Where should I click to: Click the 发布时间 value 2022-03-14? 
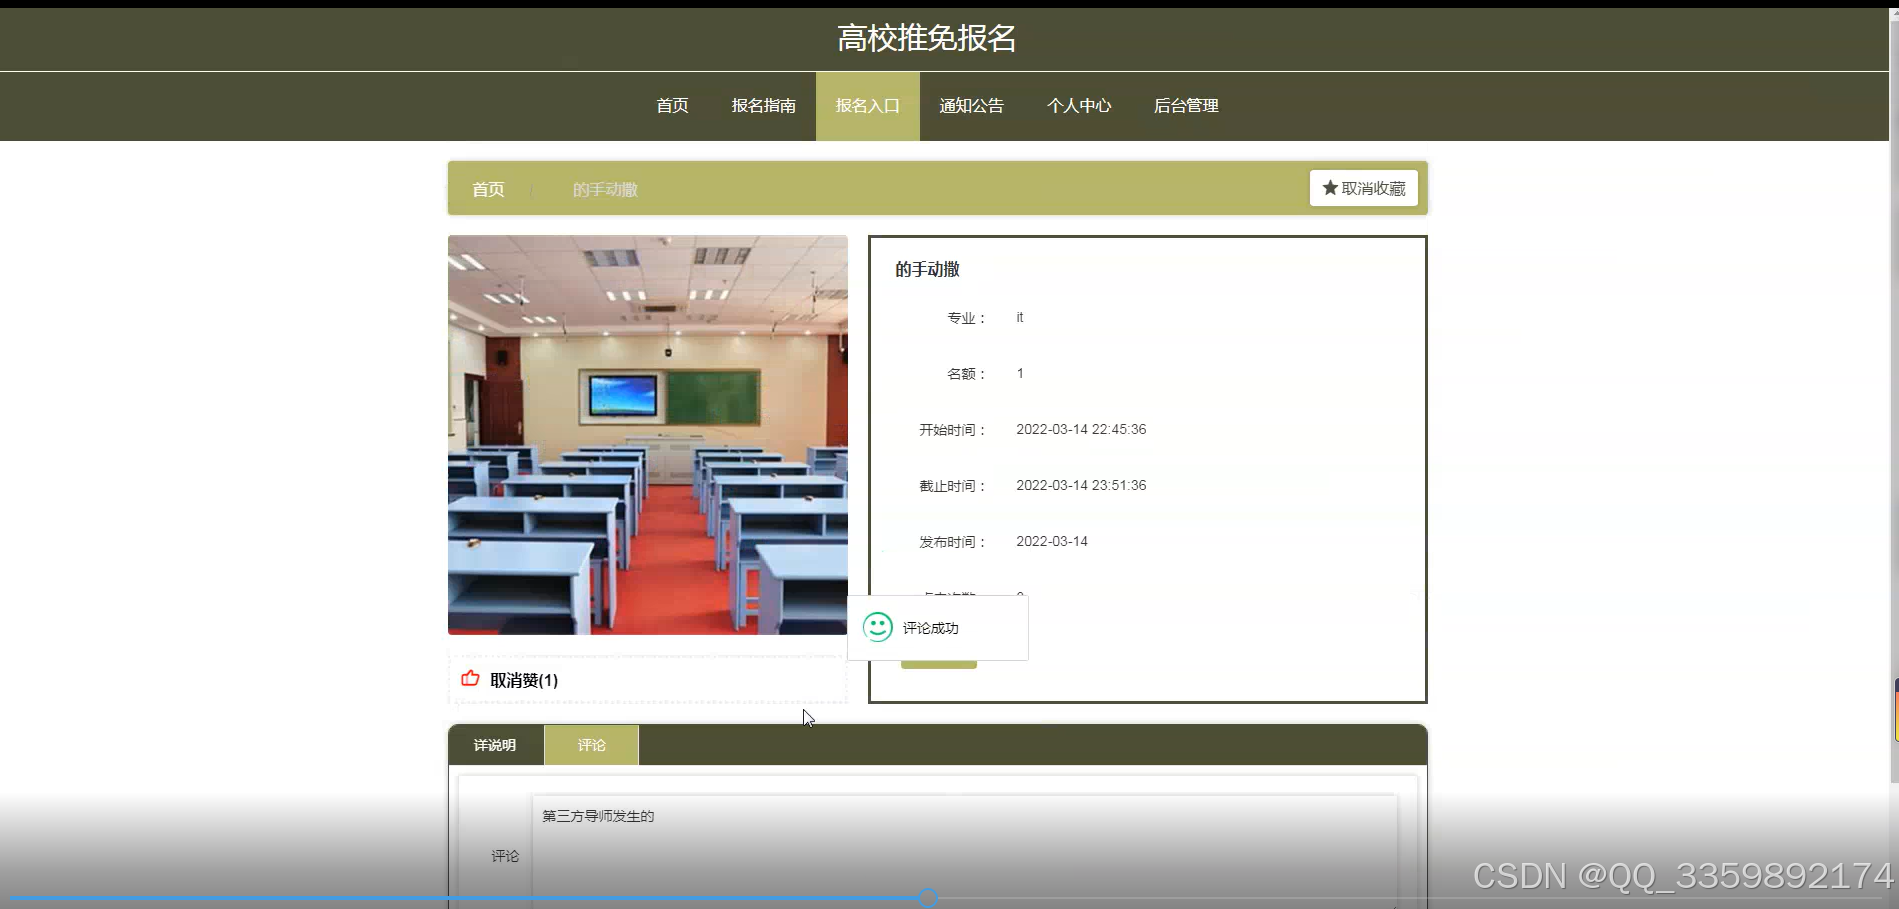[x=1052, y=541]
